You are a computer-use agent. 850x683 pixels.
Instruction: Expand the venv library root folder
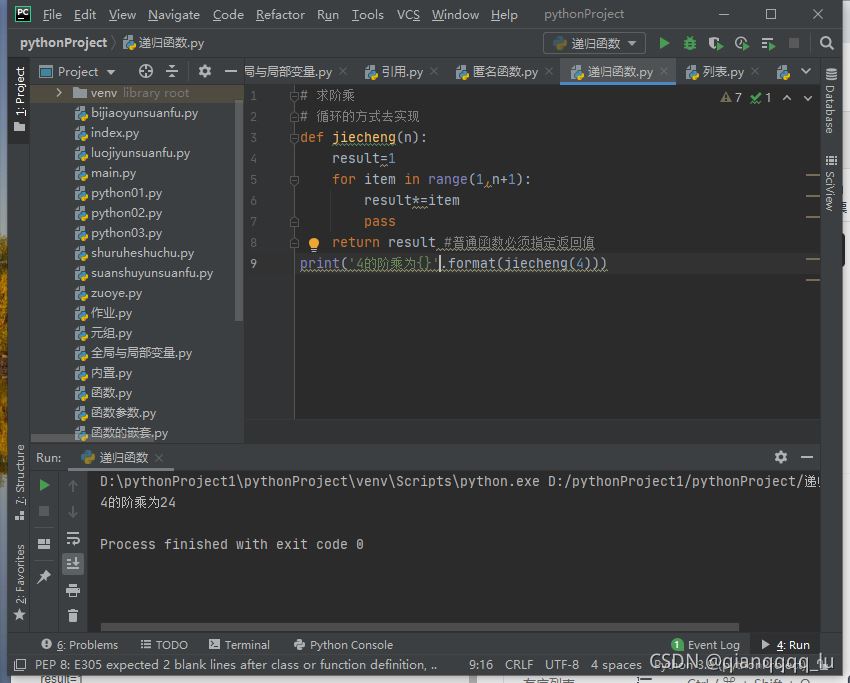tap(60, 93)
